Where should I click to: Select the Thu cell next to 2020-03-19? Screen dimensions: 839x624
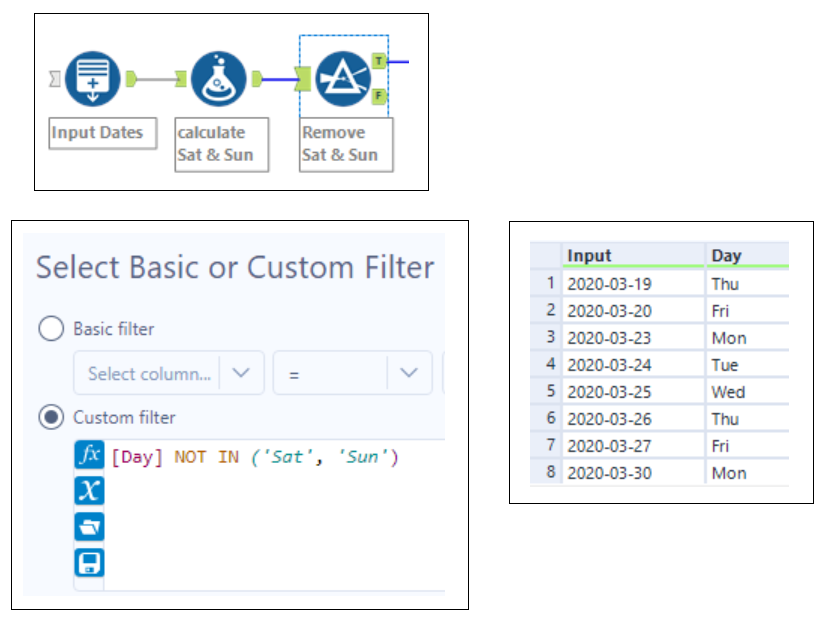pos(748,284)
